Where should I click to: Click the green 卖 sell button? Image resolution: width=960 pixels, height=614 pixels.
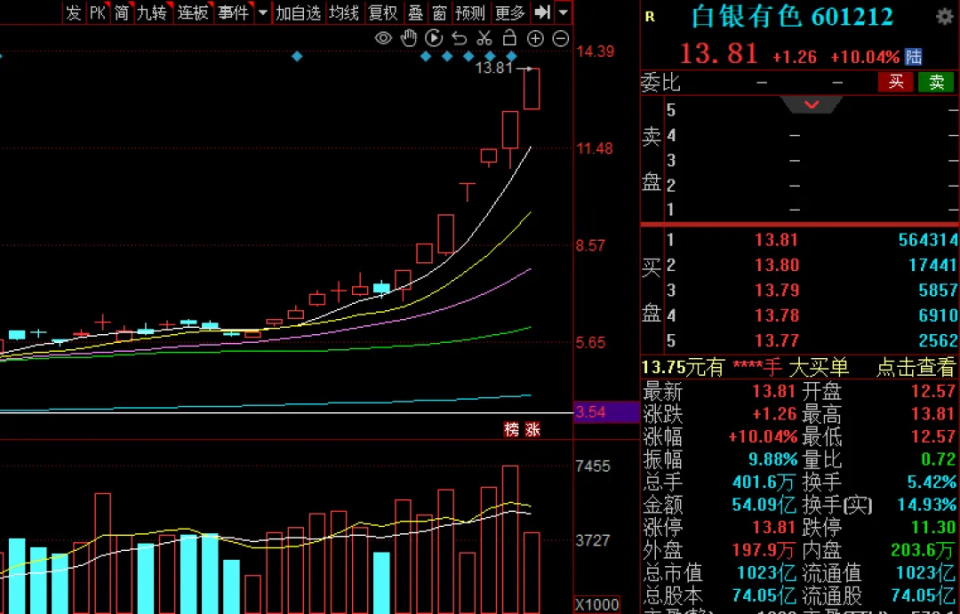tap(936, 82)
